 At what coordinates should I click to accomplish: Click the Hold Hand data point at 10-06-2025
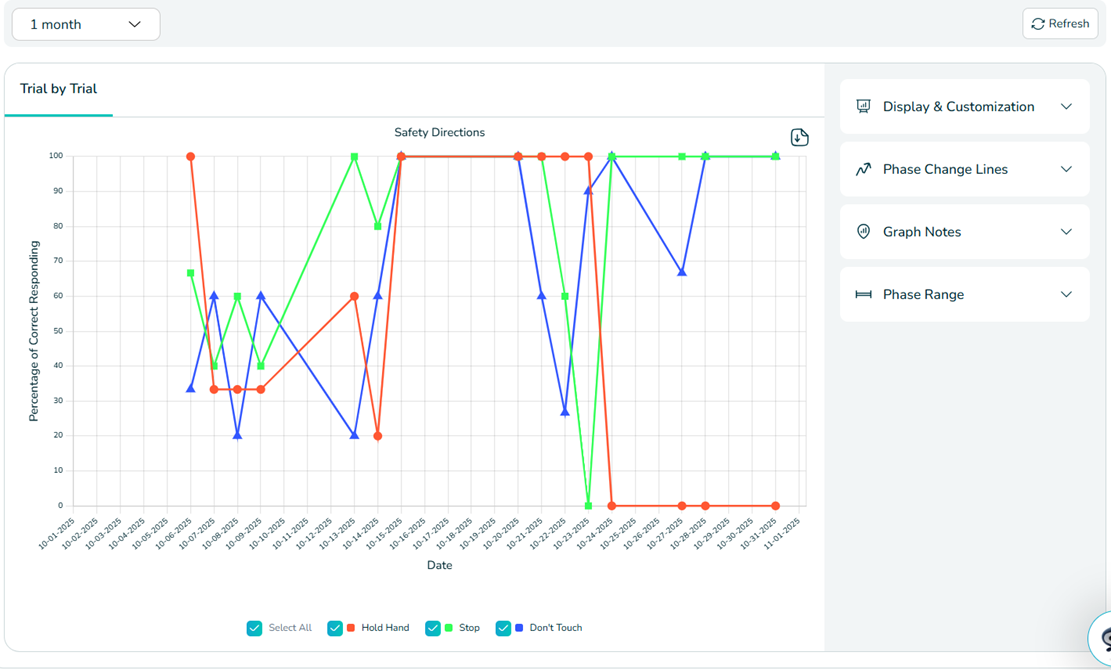[191, 157]
